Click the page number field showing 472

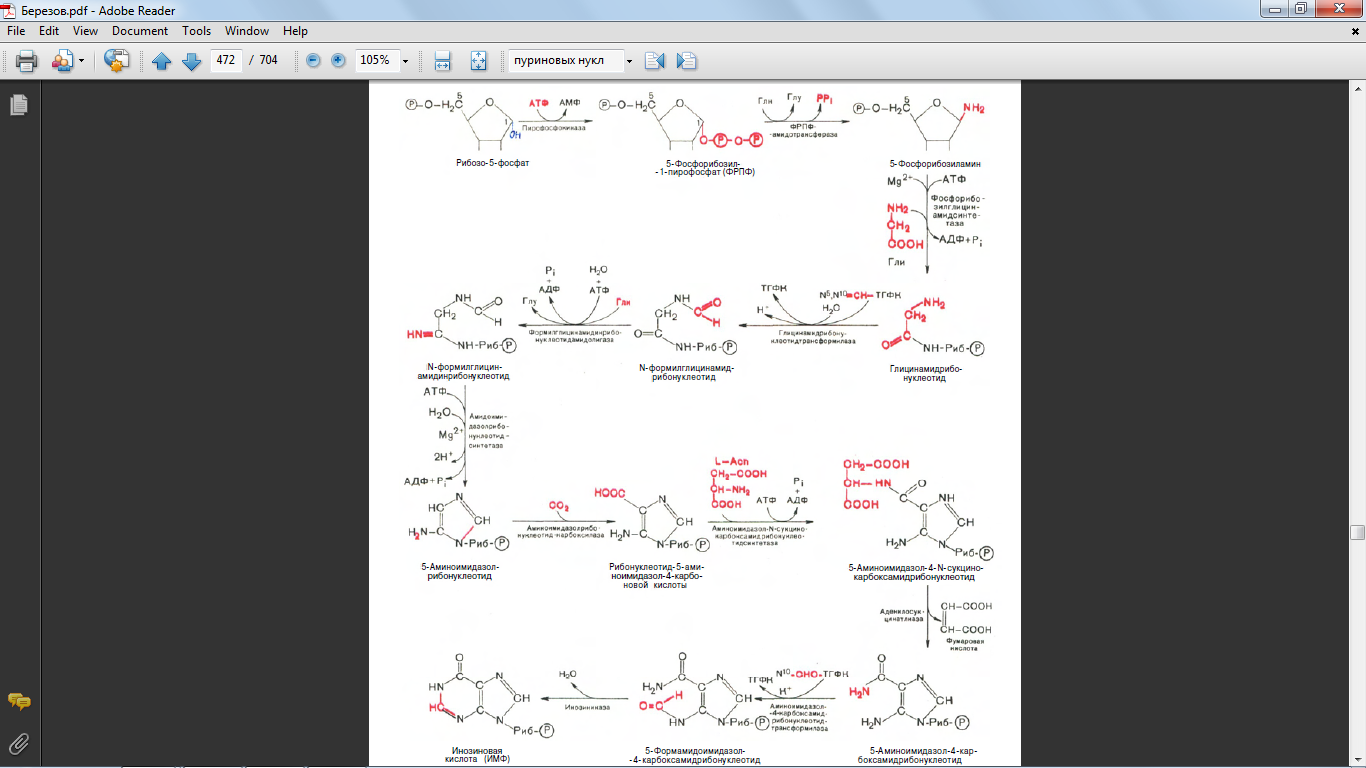click(x=226, y=60)
